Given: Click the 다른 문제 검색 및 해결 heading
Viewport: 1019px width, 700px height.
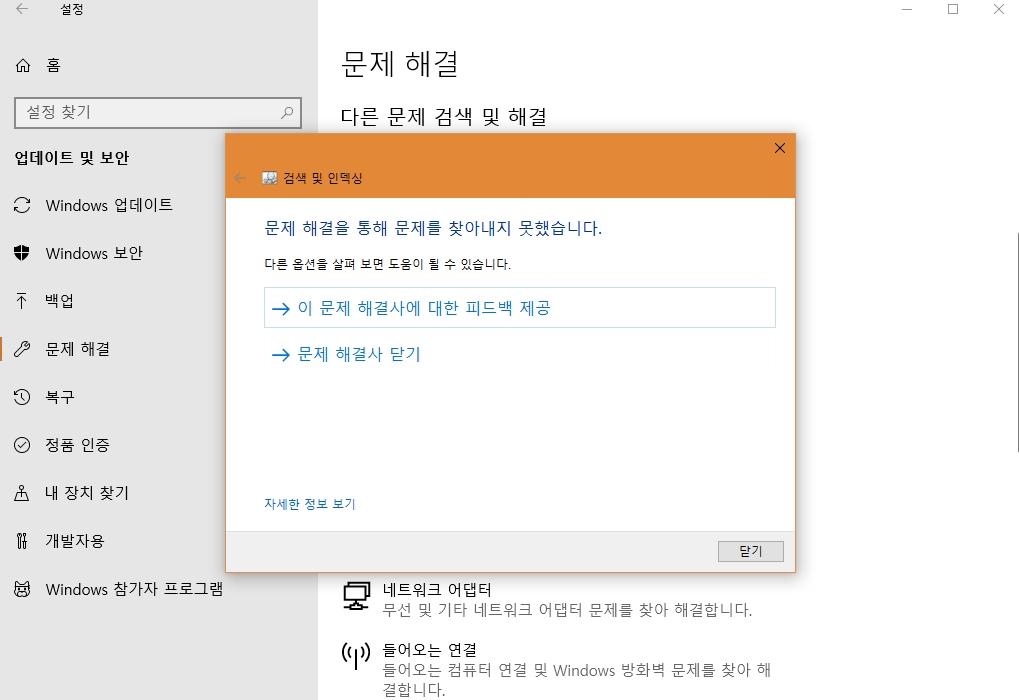Looking at the screenshot, I should click(444, 117).
